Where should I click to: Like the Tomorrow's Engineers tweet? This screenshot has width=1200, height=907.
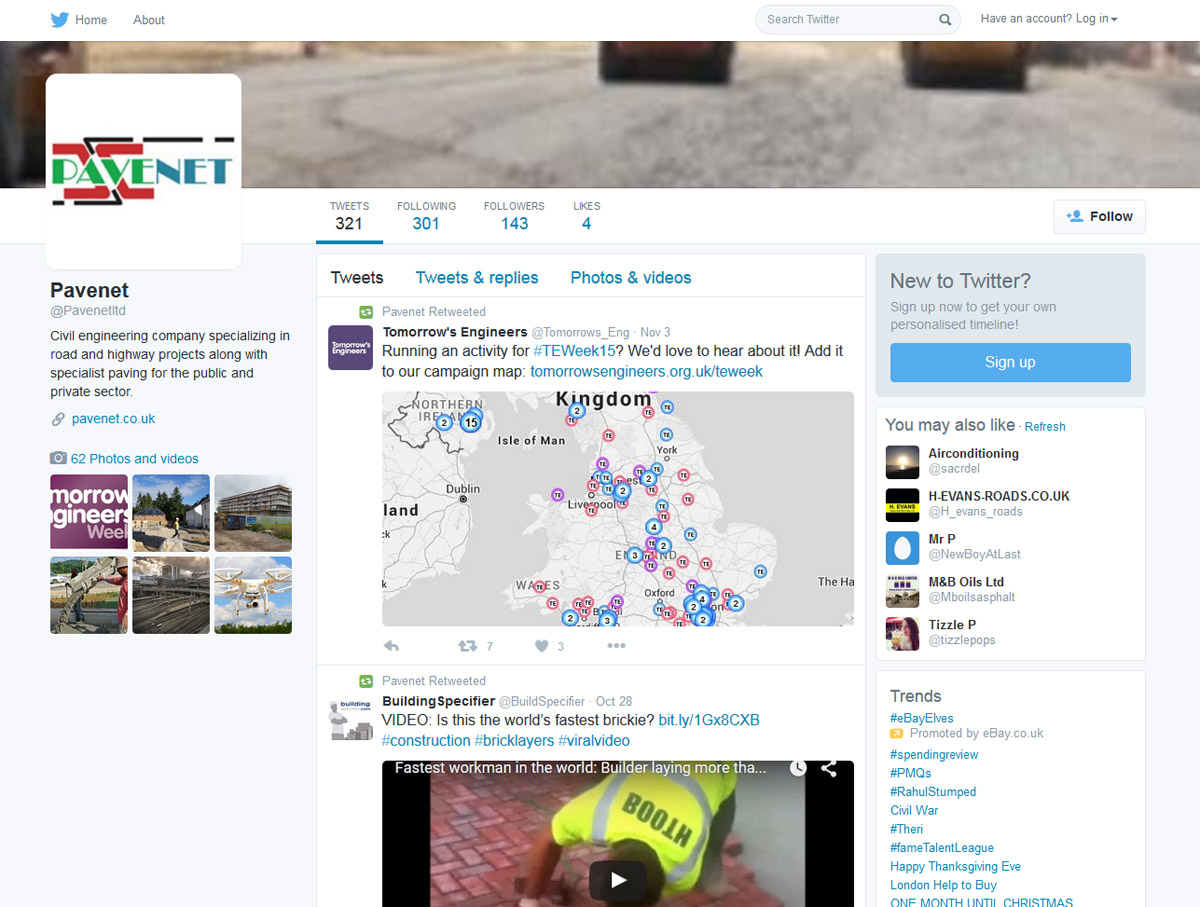541,646
